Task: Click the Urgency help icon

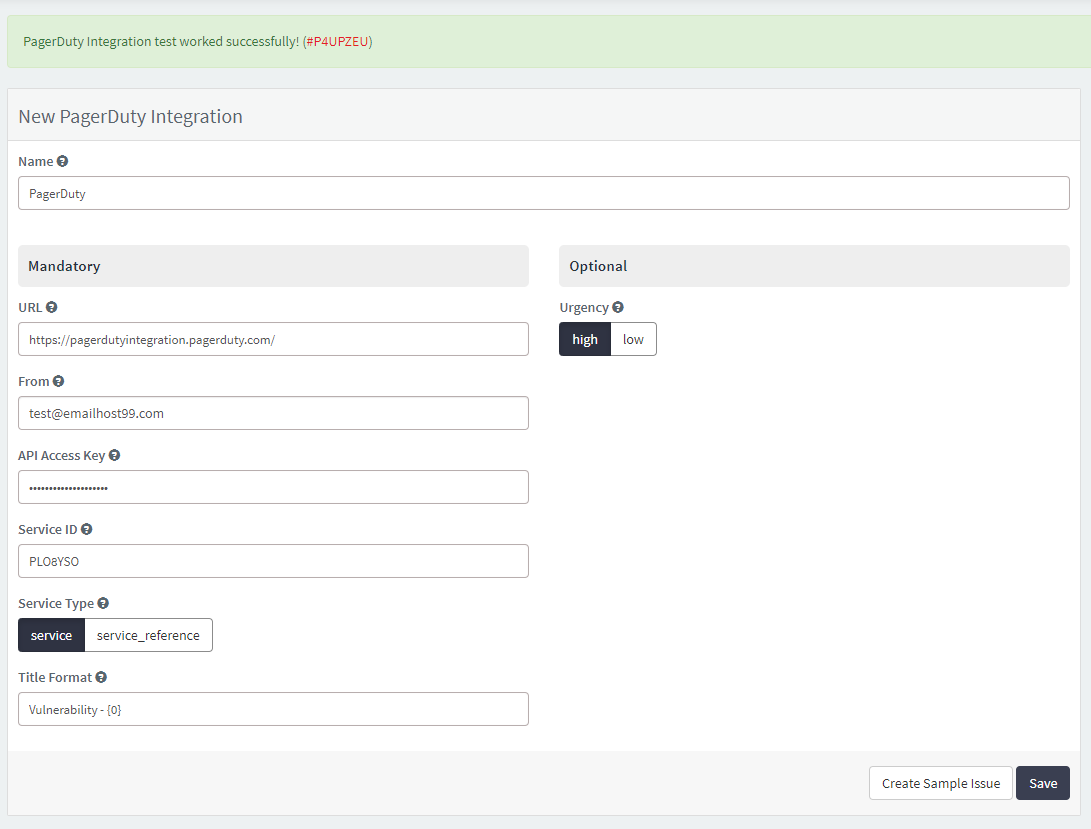Action: [618, 307]
